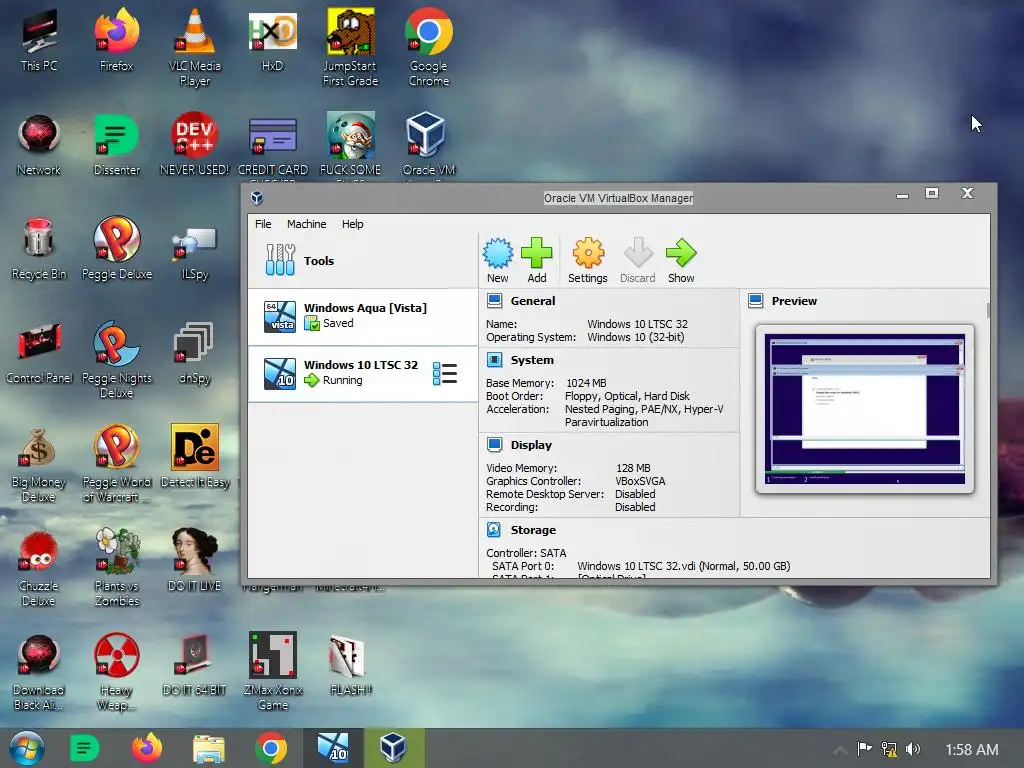Open Firefox from the taskbar
Image resolution: width=1024 pixels, height=768 pixels.
(x=147, y=748)
